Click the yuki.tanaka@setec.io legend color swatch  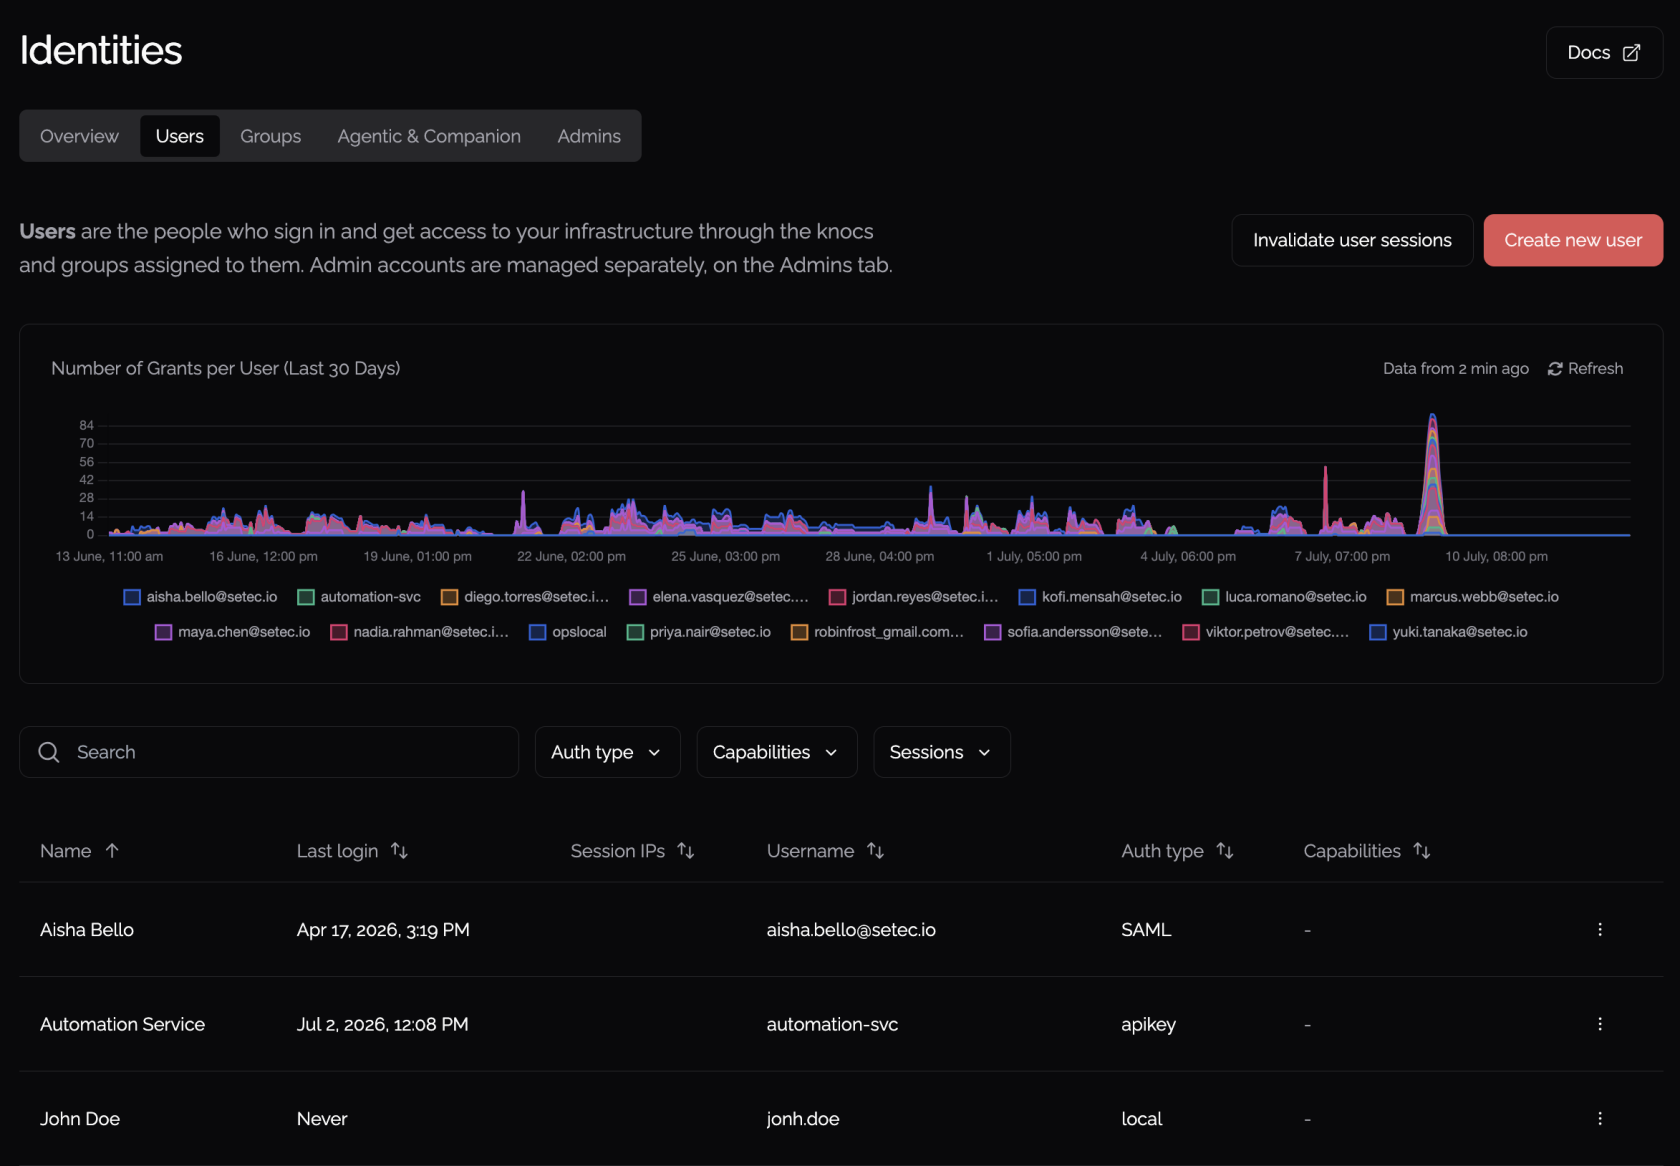click(x=1378, y=632)
